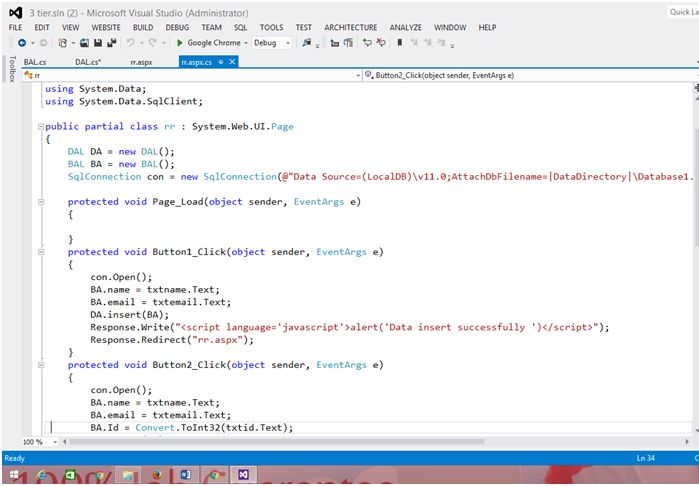Click the Quick Launch search box
Screen dimensions: 699x486
(x=683, y=12)
